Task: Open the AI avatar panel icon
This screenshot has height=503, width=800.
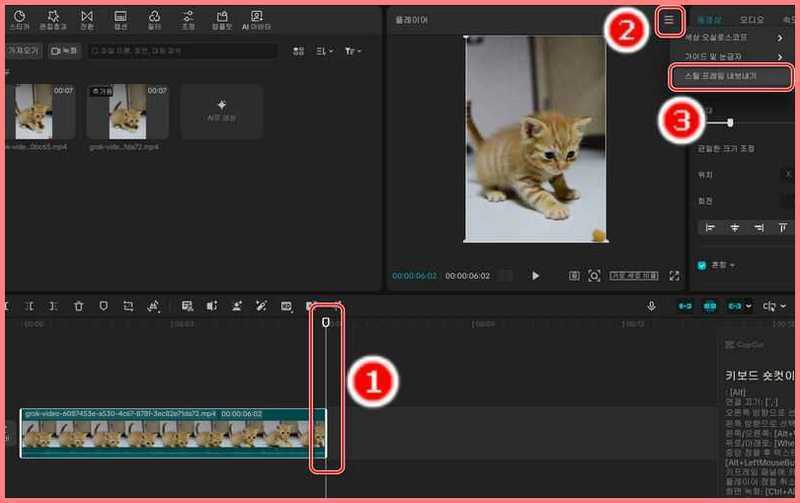Action: [257, 20]
